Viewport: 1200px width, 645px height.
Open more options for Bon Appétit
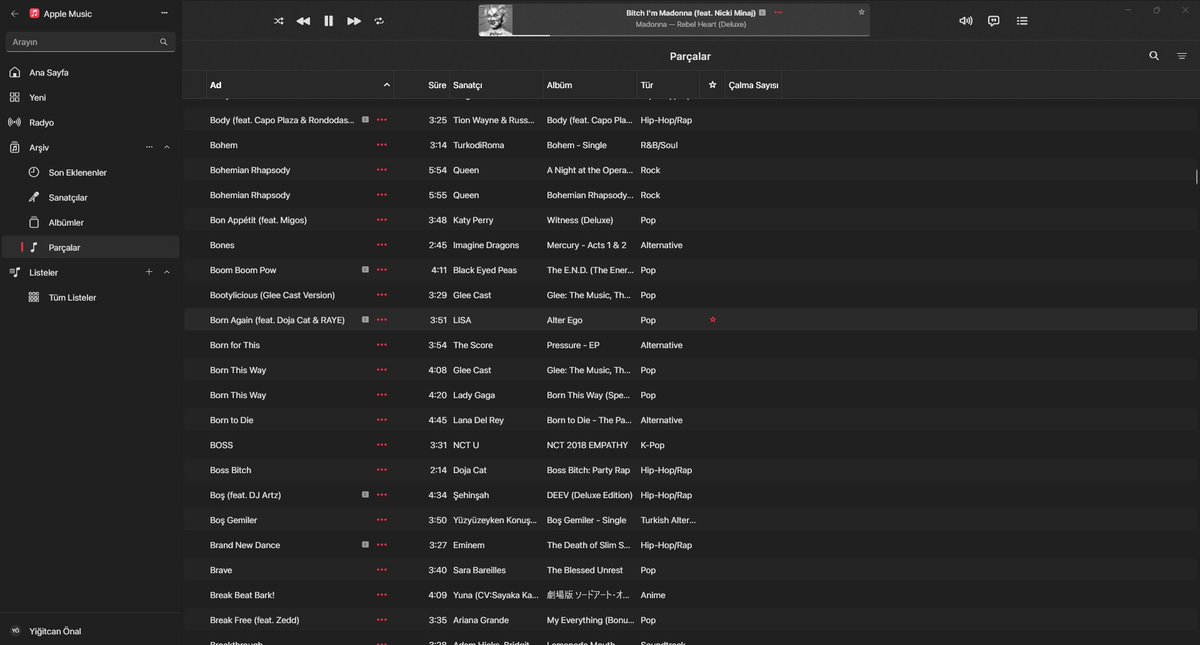click(x=381, y=220)
